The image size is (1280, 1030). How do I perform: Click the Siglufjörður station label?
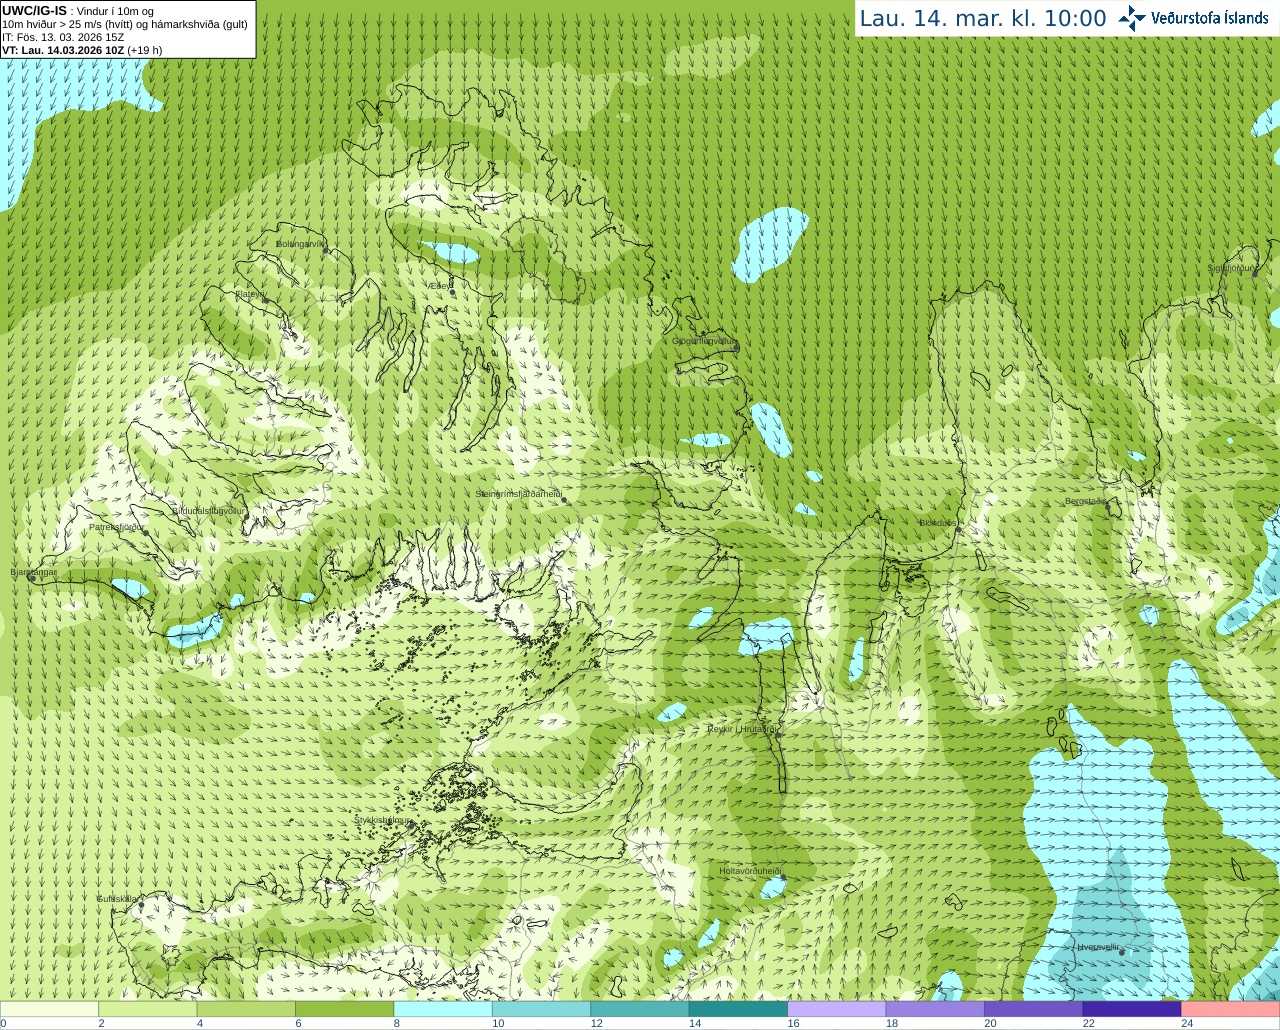point(1231,268)
